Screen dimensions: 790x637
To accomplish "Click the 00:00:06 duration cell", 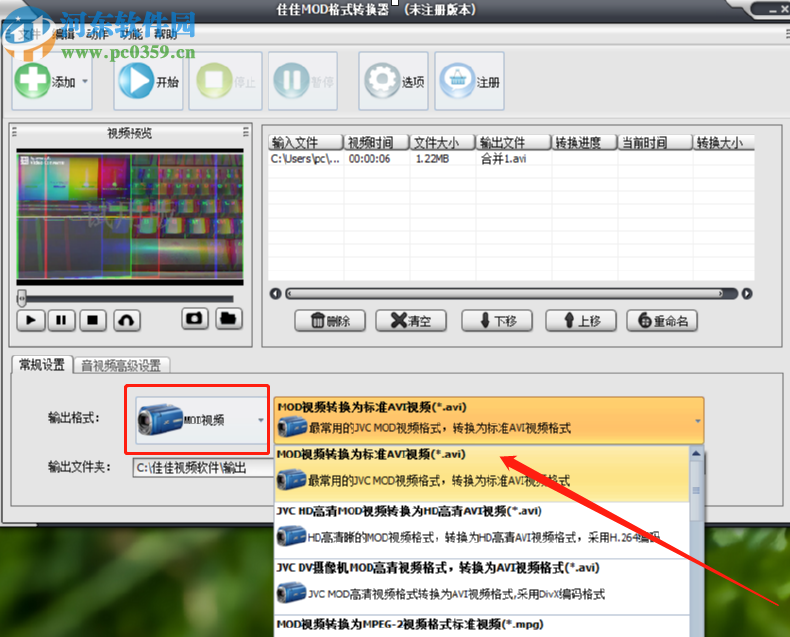I will point(369,159).
